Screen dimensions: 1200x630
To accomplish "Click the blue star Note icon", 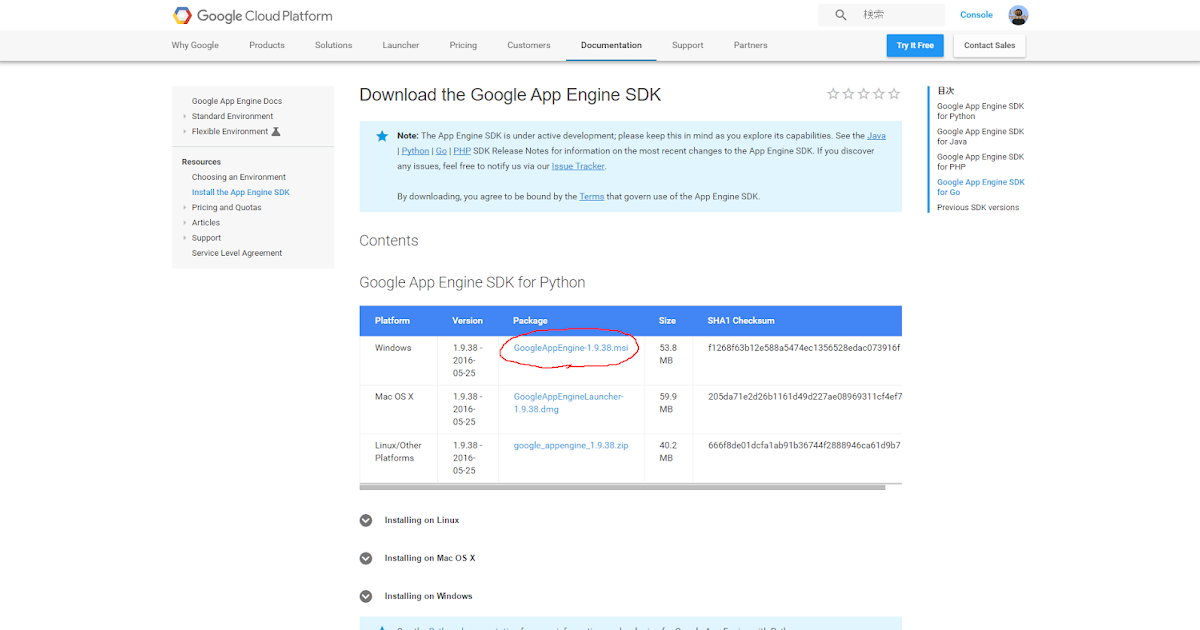I will [x=382, y=136].
